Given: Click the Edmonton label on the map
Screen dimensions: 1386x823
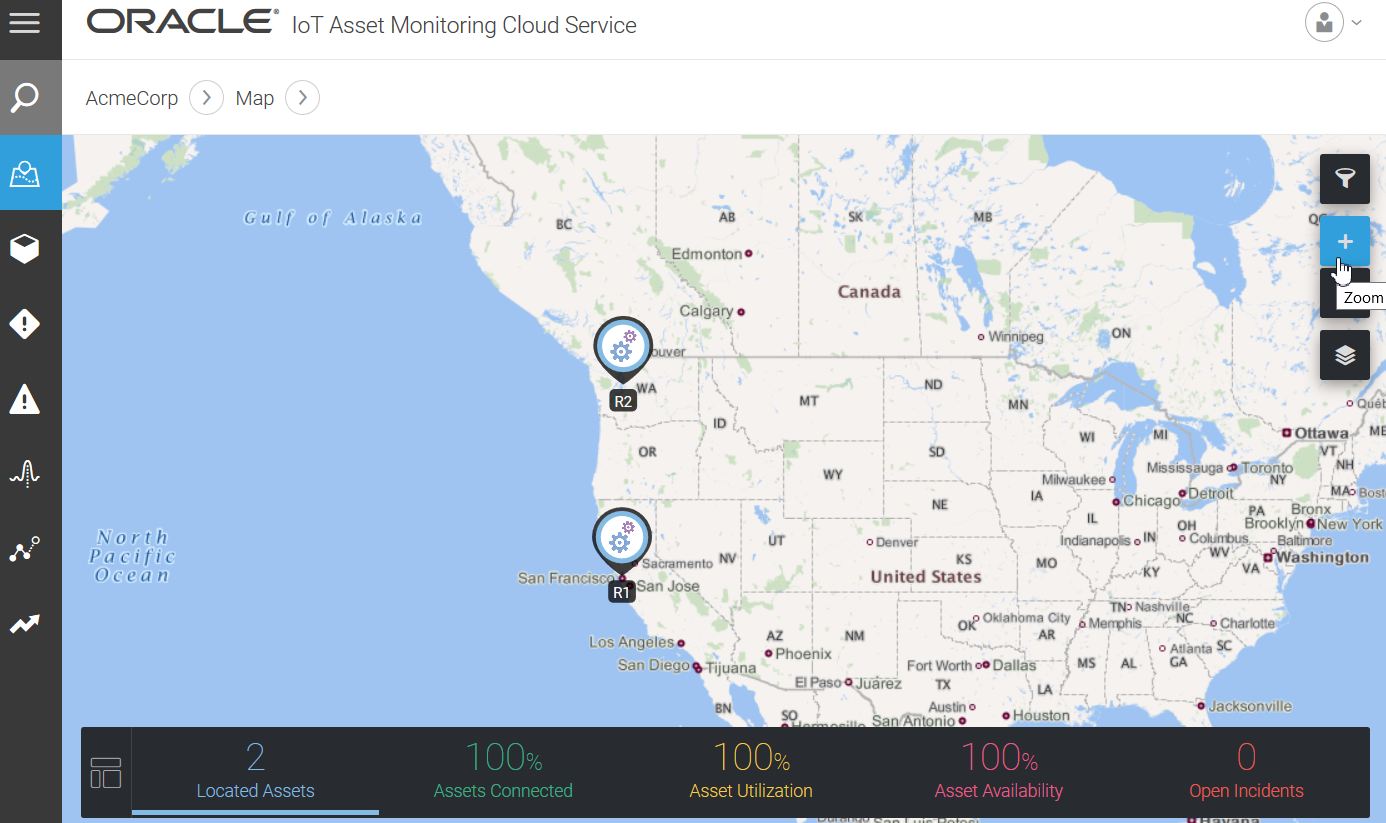Looking at the screenshot, I should tap(707, 254).
